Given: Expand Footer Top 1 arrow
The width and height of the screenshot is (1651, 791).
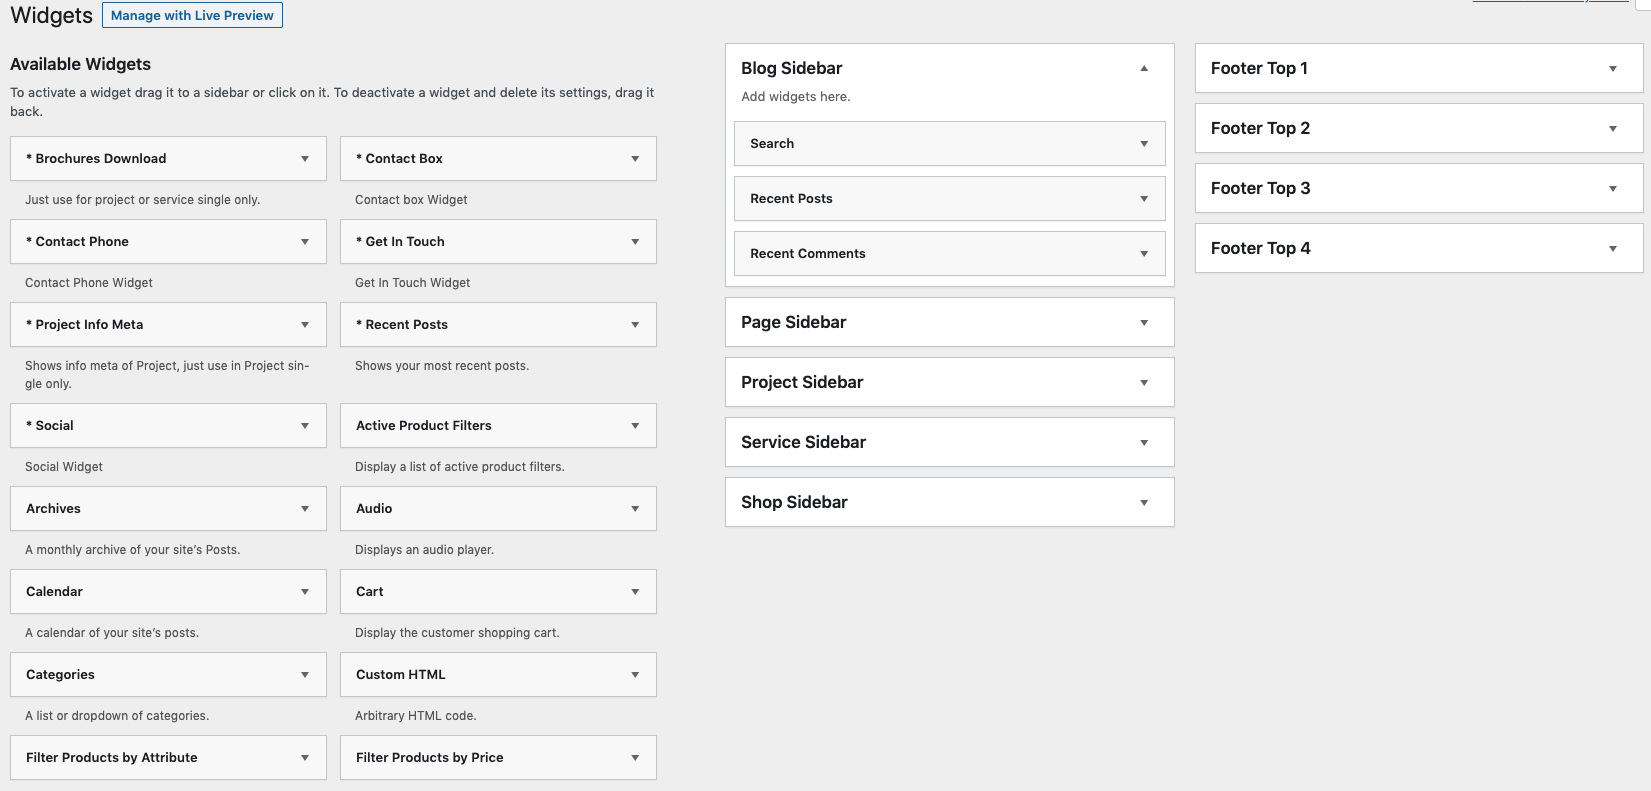Looking at the screenshot, I should 1612,68.
